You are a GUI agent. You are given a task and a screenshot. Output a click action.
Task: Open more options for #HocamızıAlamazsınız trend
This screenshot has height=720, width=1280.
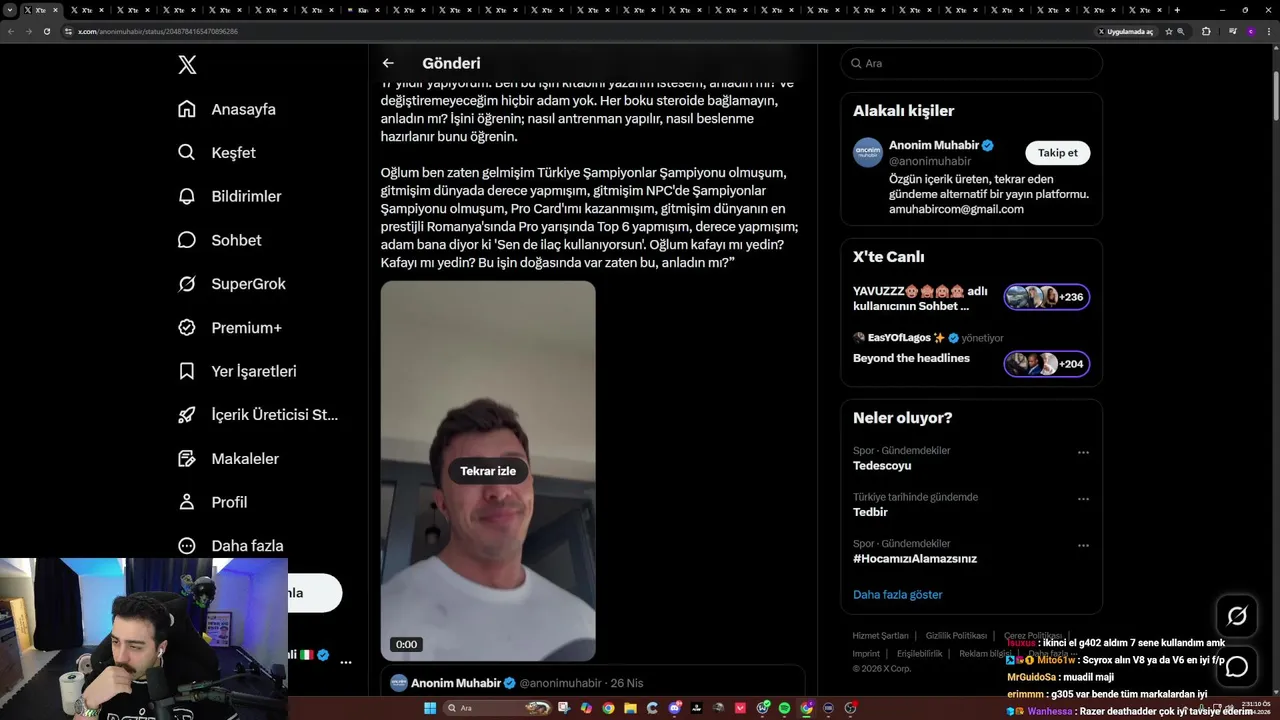pos(1083,546)
